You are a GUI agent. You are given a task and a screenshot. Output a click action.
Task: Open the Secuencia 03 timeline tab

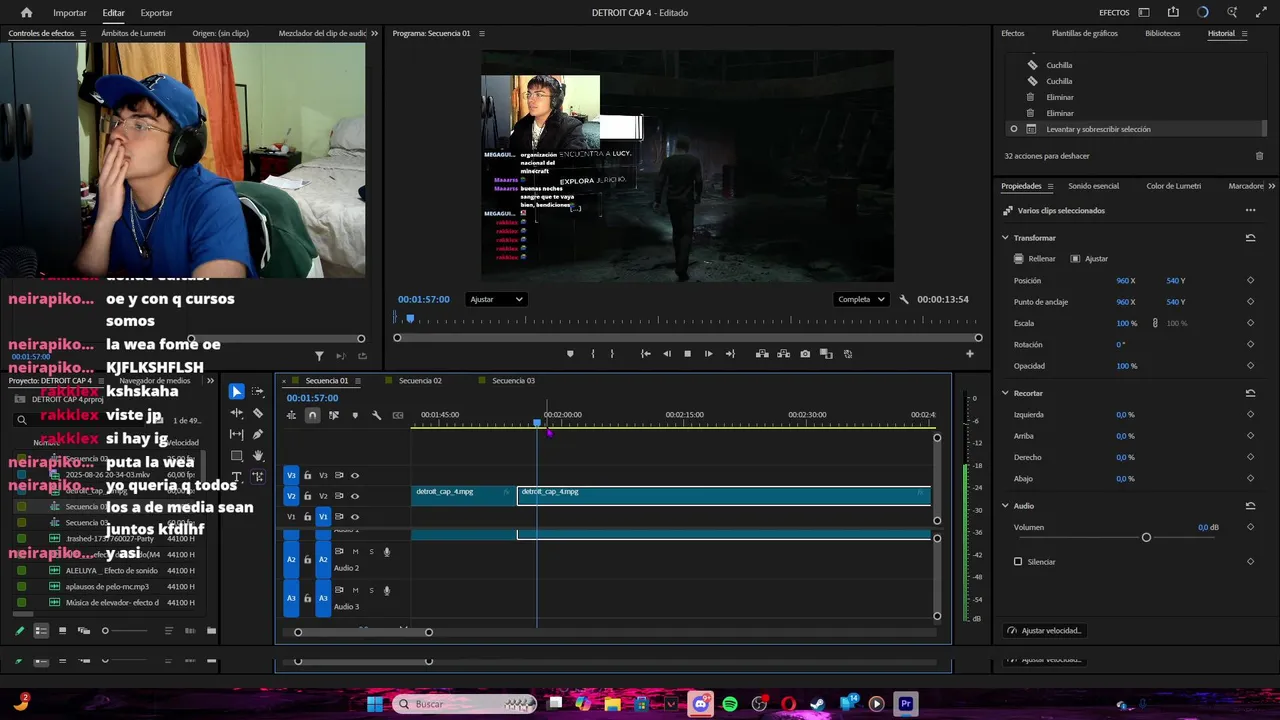coord(513,381)
